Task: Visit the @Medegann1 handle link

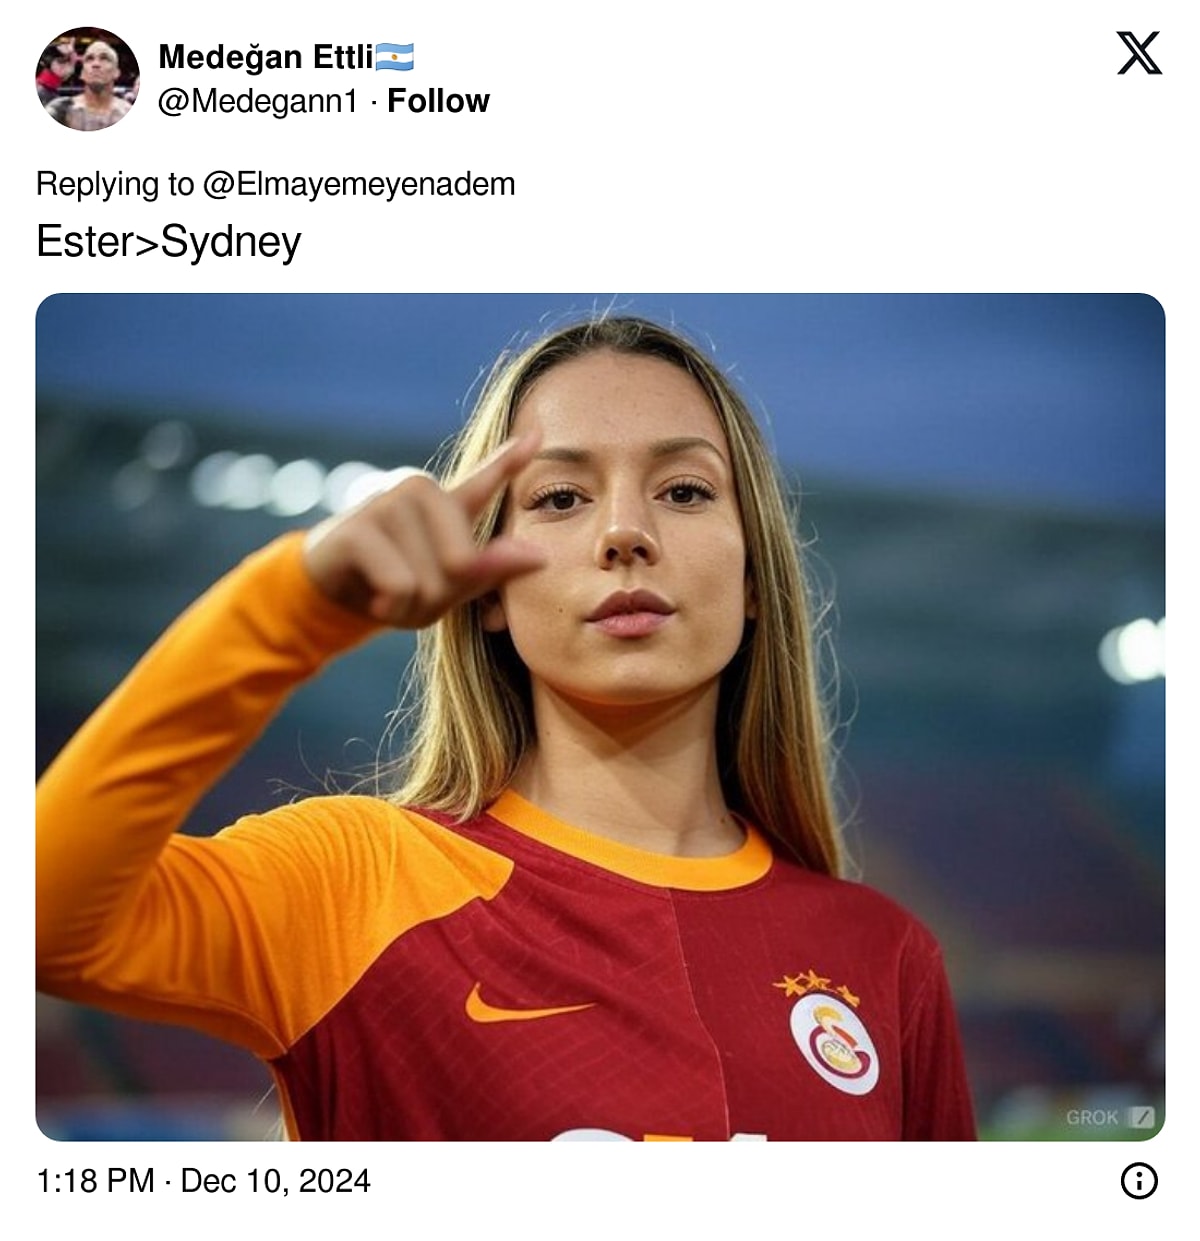Action: tap(258, 101)
